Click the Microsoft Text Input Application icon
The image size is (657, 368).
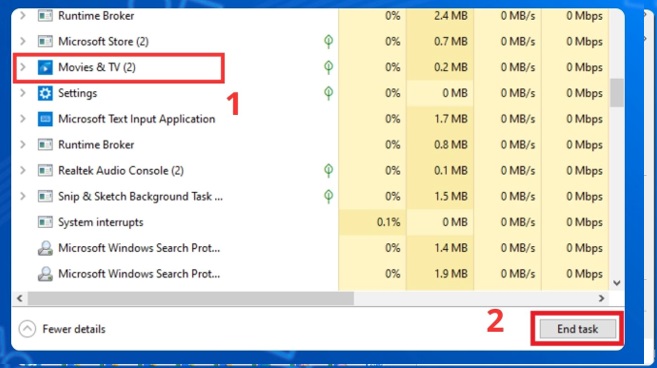click(x=45, y=119)
